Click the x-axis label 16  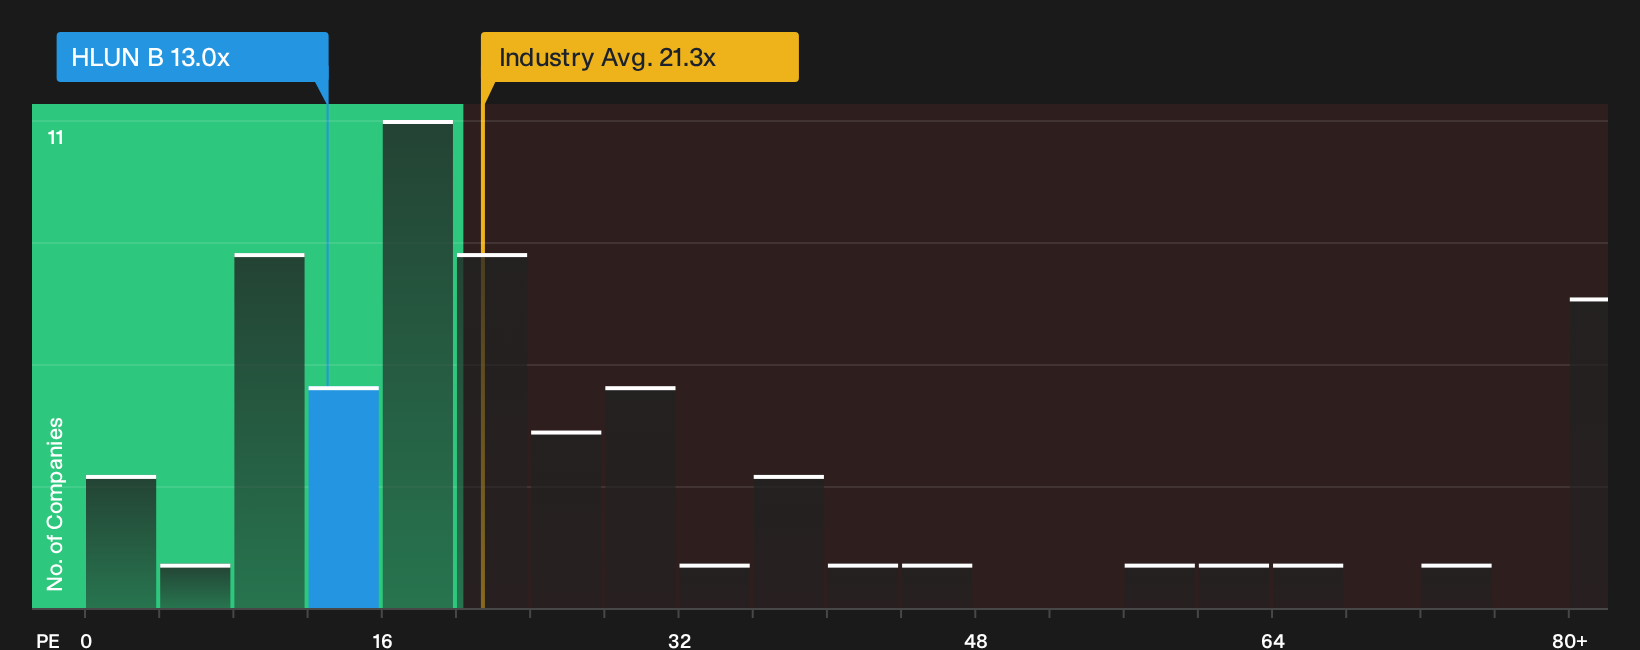click(x=382, y=640)
